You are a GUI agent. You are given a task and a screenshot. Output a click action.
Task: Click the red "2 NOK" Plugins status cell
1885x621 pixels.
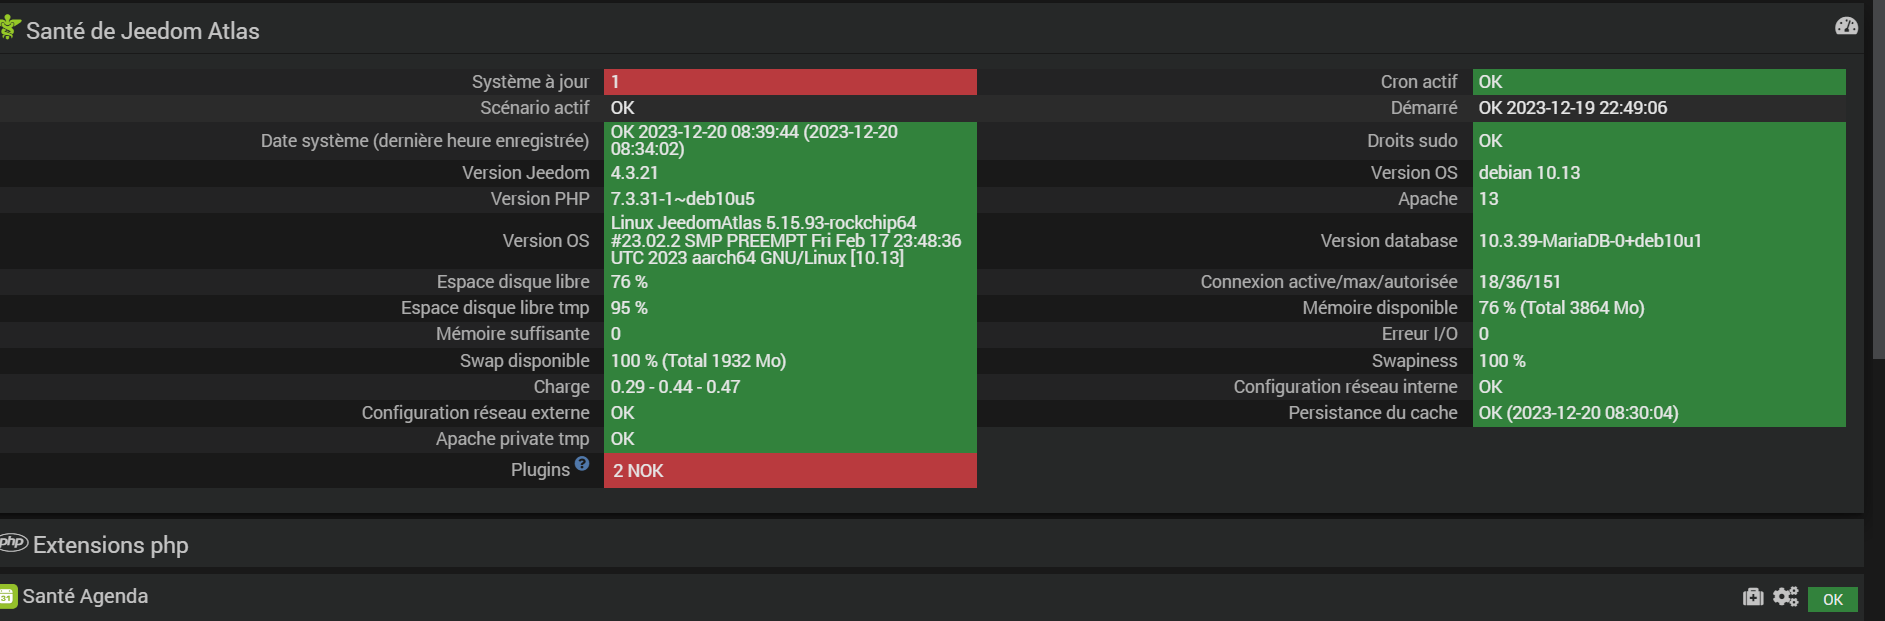[x=790, y=471]
